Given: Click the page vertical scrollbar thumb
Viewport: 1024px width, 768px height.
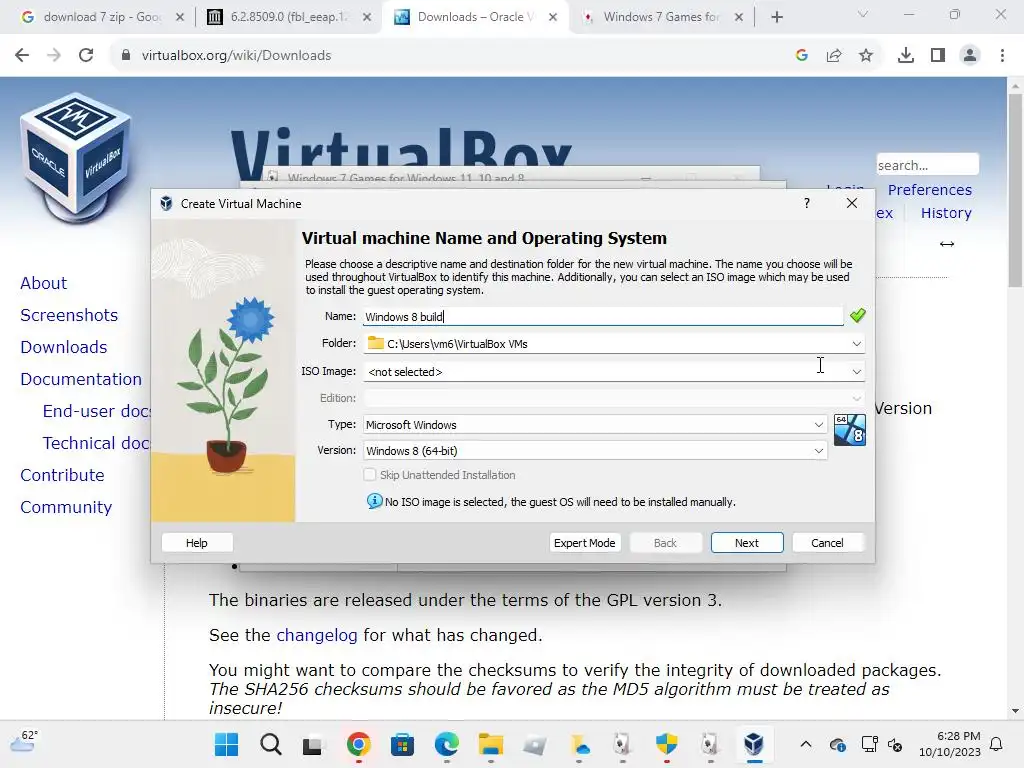Looking at the screenshot, I should point(1015,189).
